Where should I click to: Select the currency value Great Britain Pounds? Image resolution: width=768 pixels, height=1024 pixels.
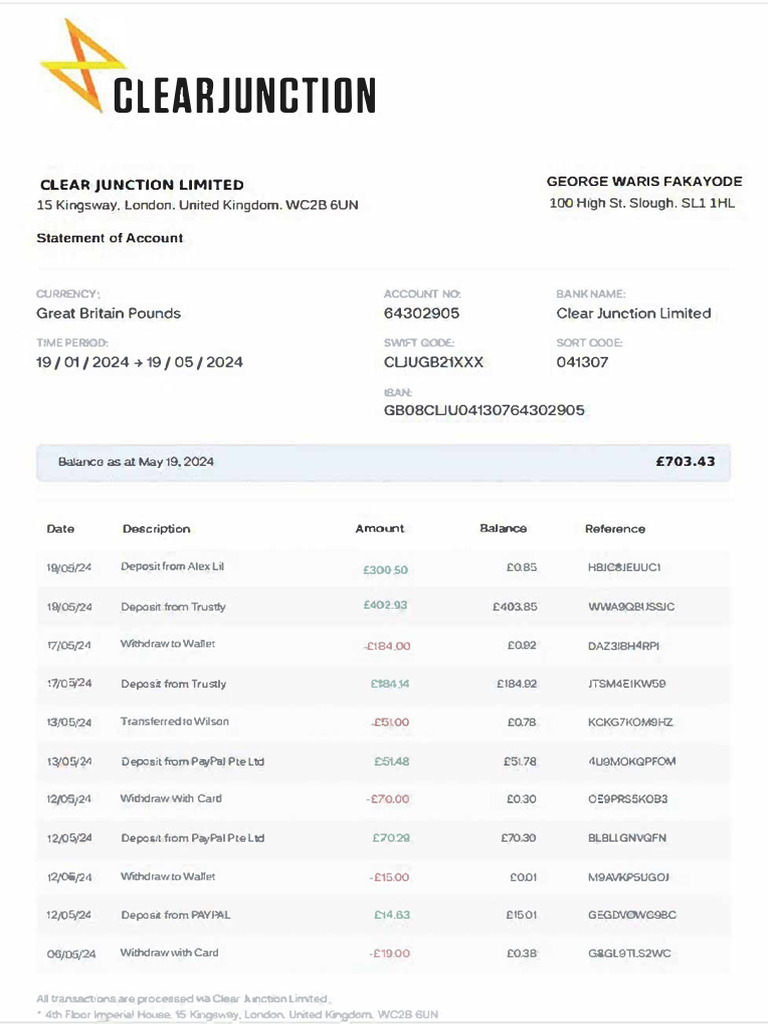108,313
